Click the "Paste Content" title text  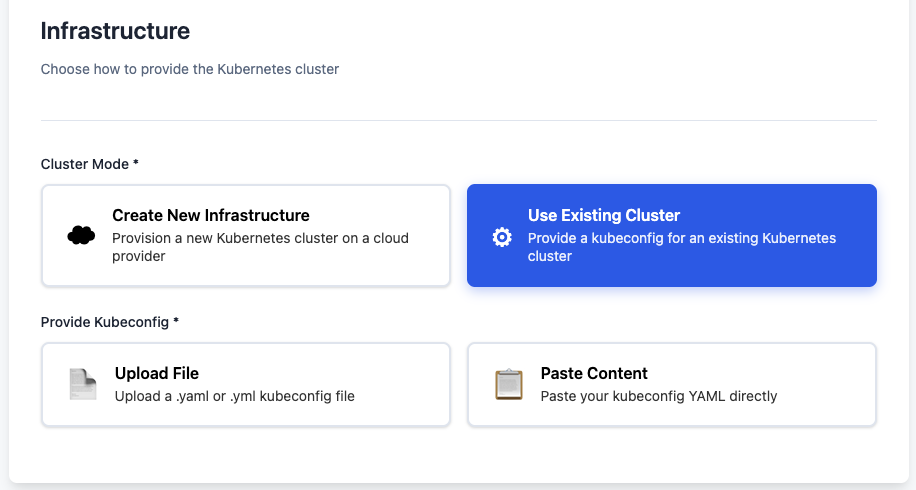tap(594, 373)
